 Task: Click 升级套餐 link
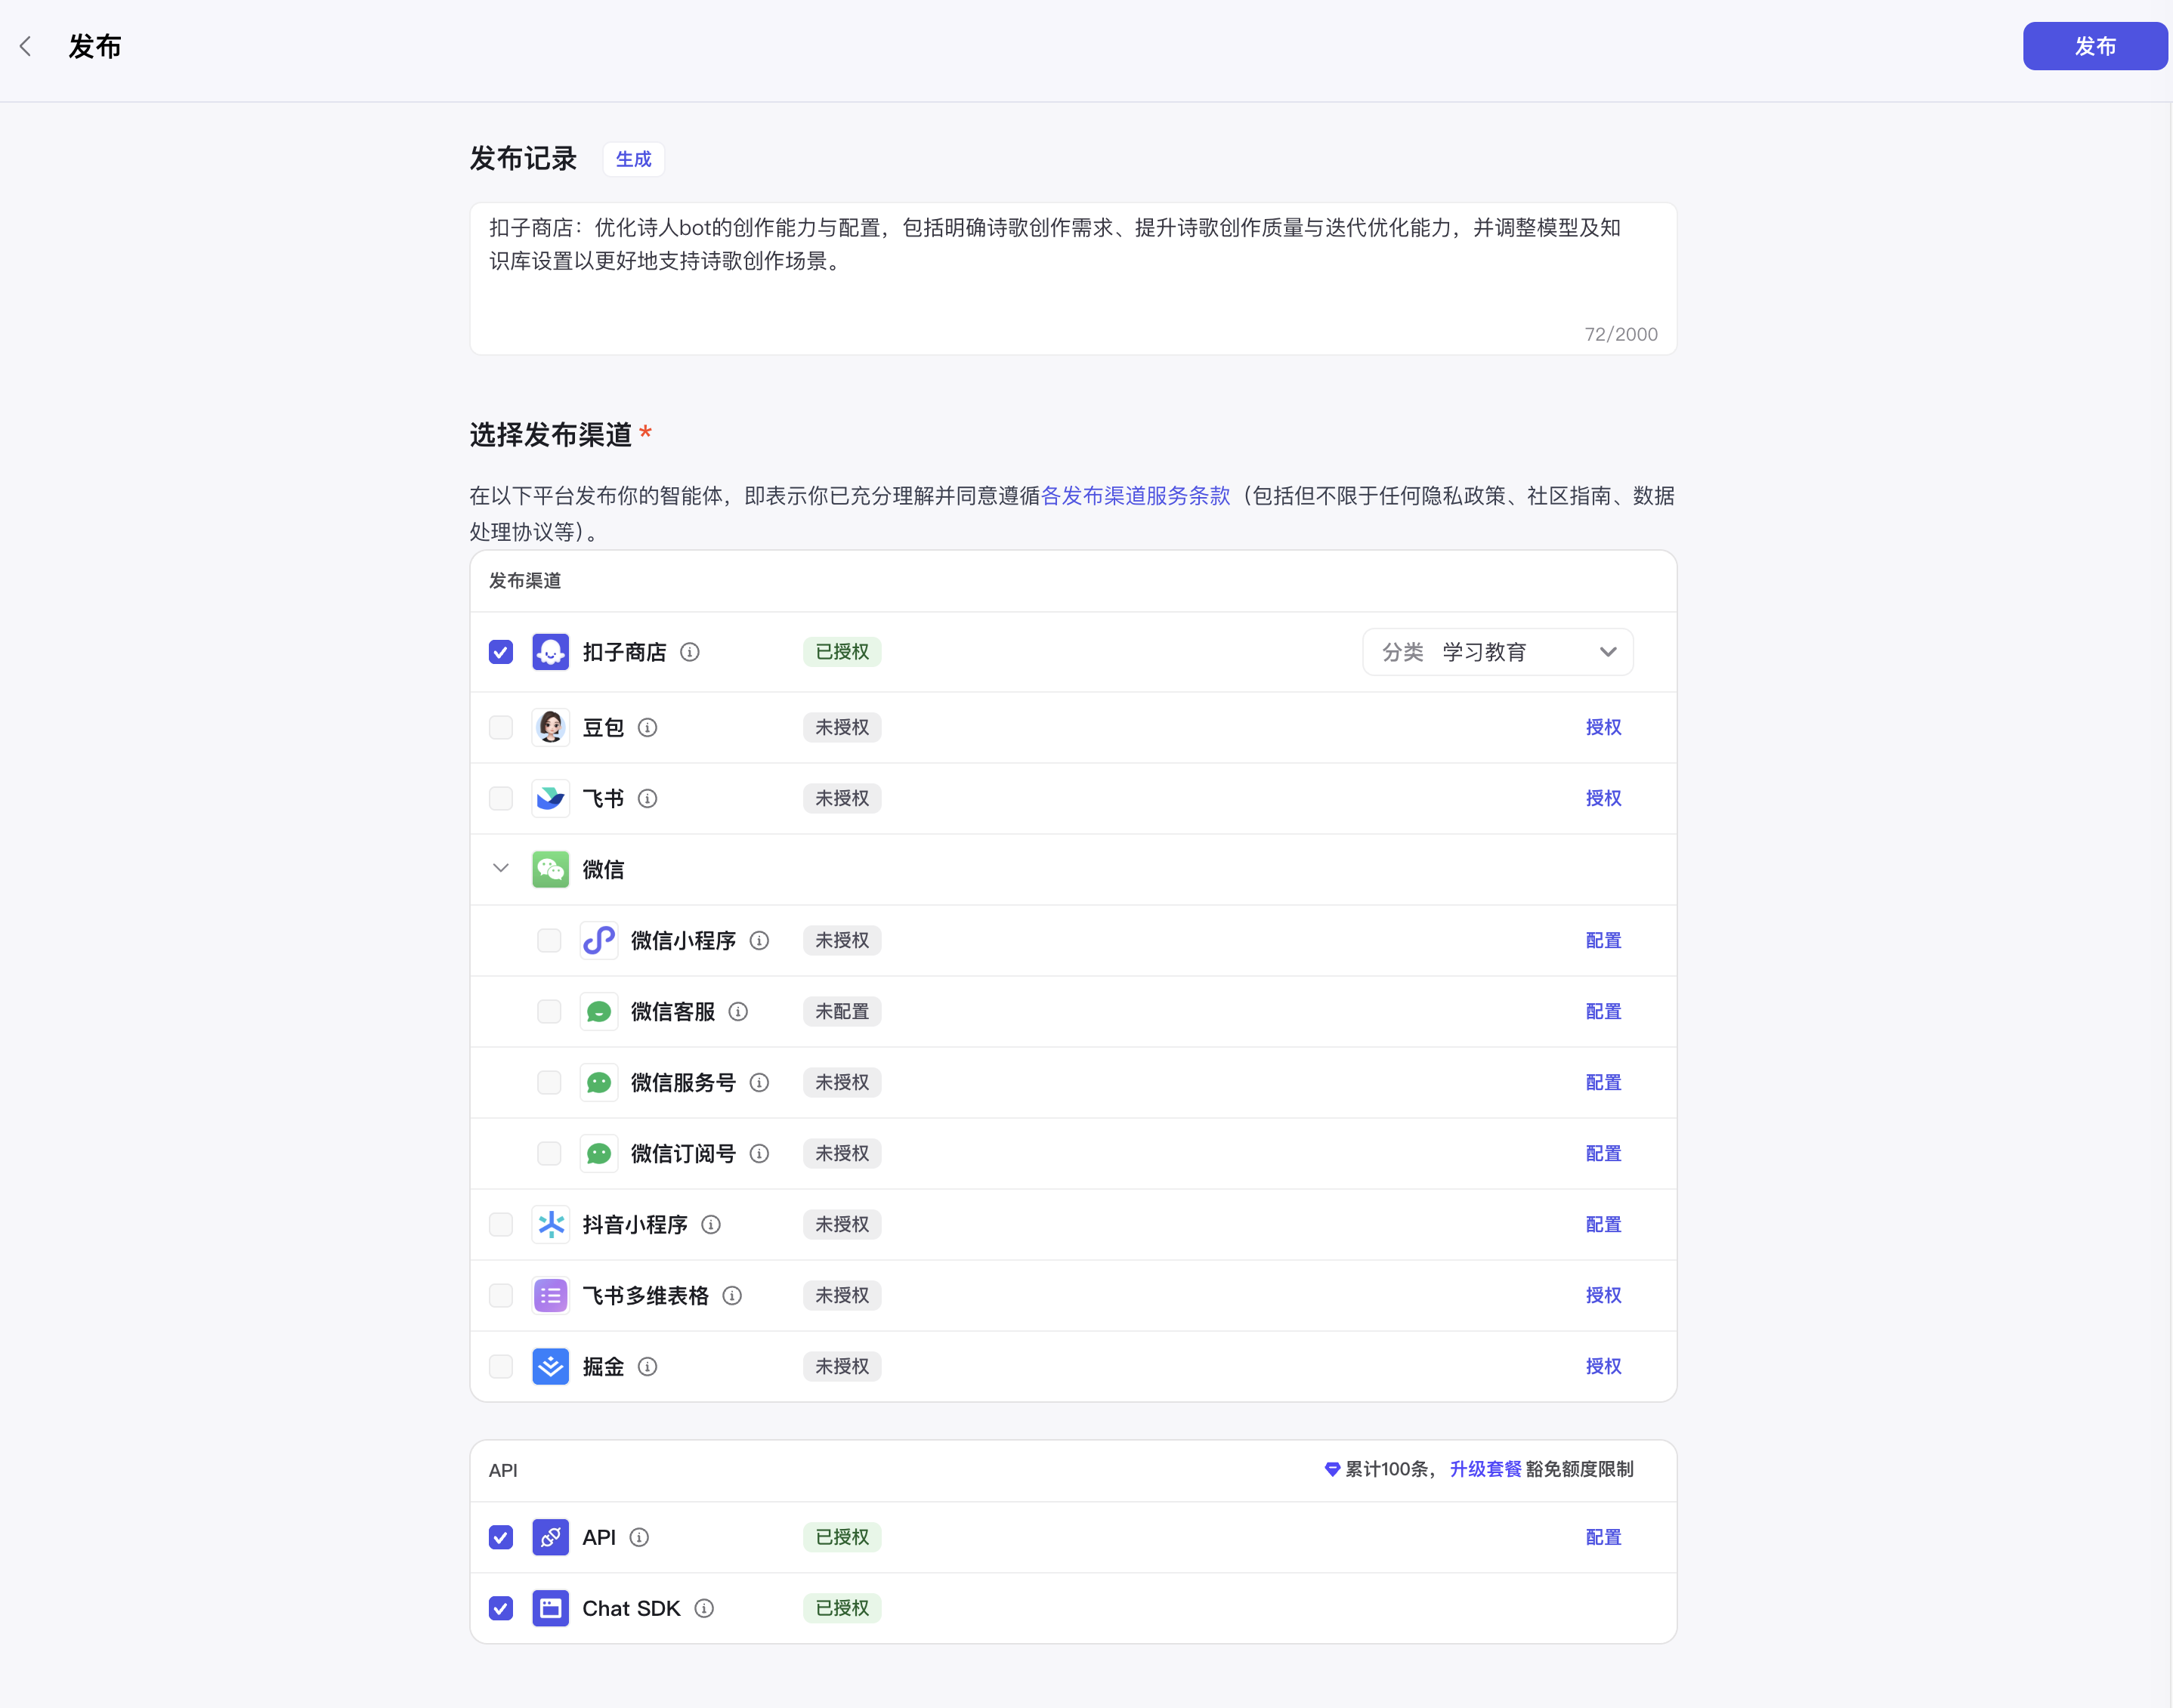[x=1485, y=1469]
